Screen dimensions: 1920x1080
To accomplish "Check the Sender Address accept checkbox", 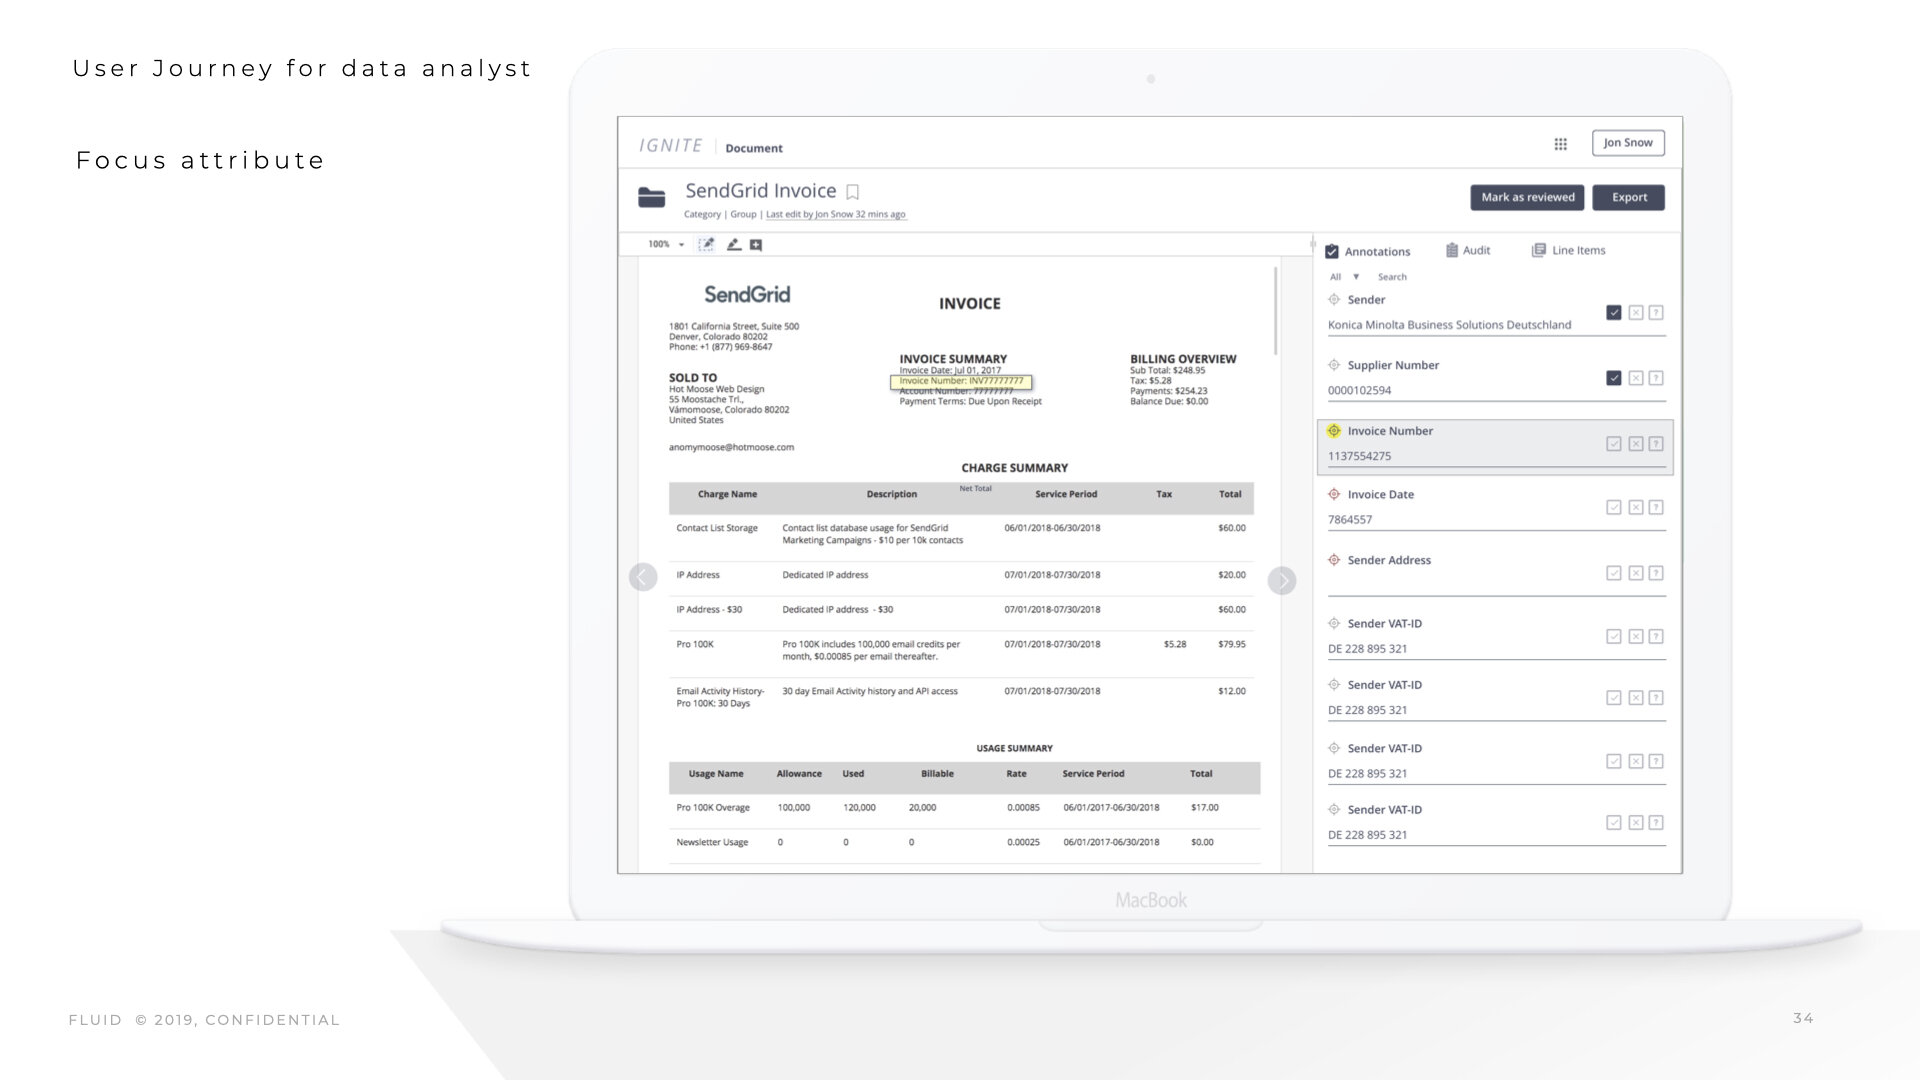I will pos(1614,573).
